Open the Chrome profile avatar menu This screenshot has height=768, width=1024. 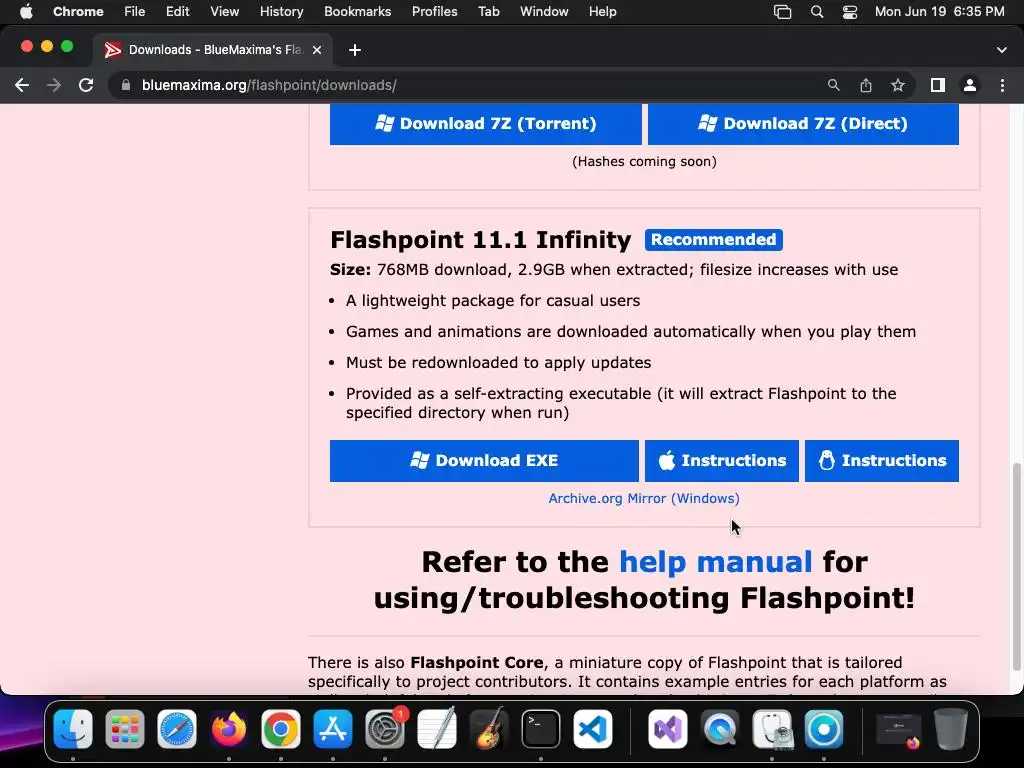click(x=970, y=85)
